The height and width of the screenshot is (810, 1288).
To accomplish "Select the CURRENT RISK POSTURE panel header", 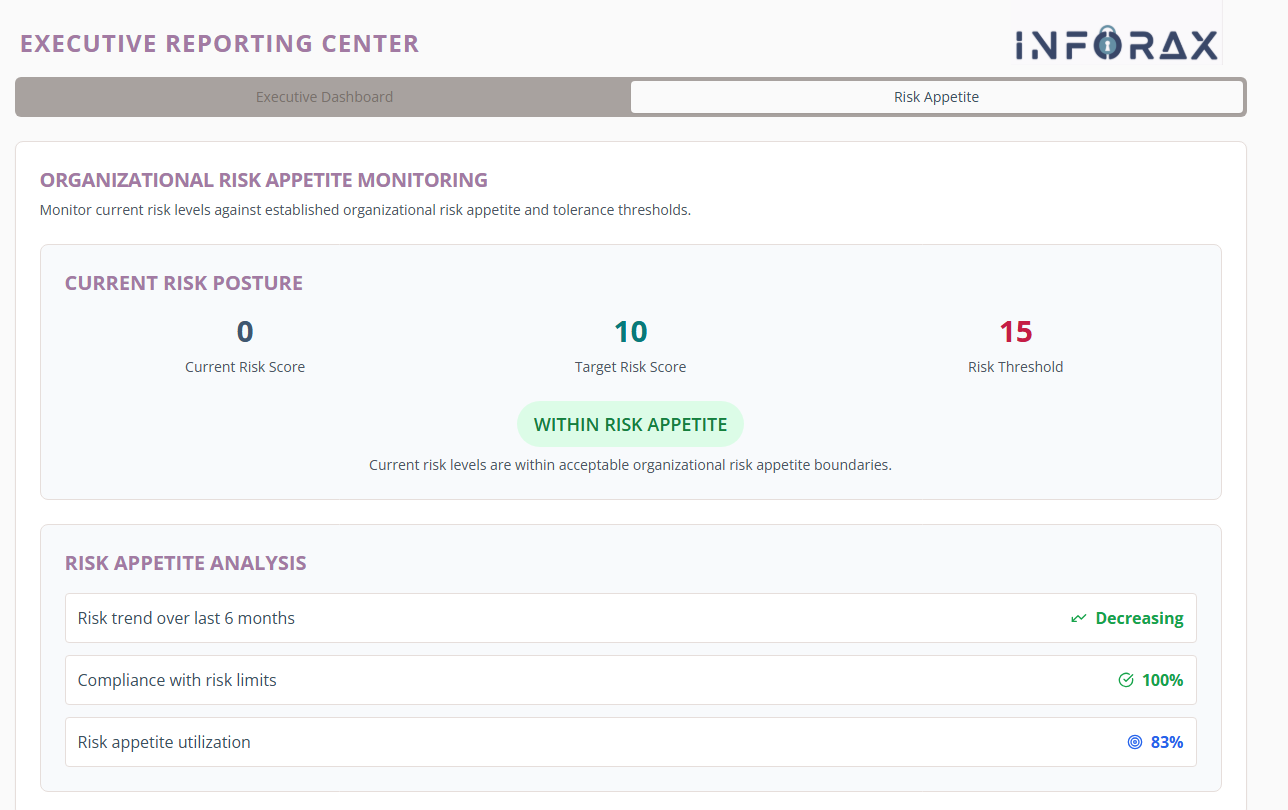I will pos(183,283).
